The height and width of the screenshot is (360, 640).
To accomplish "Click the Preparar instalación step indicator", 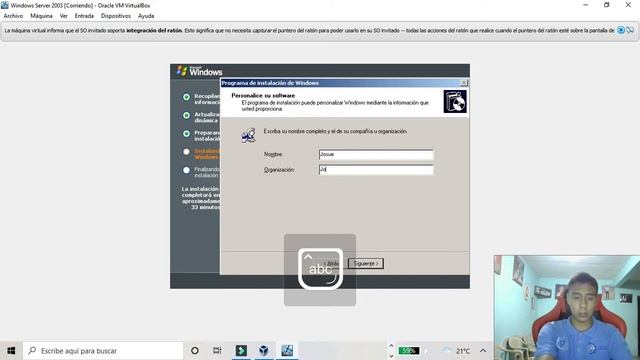I will click(187, 133).
